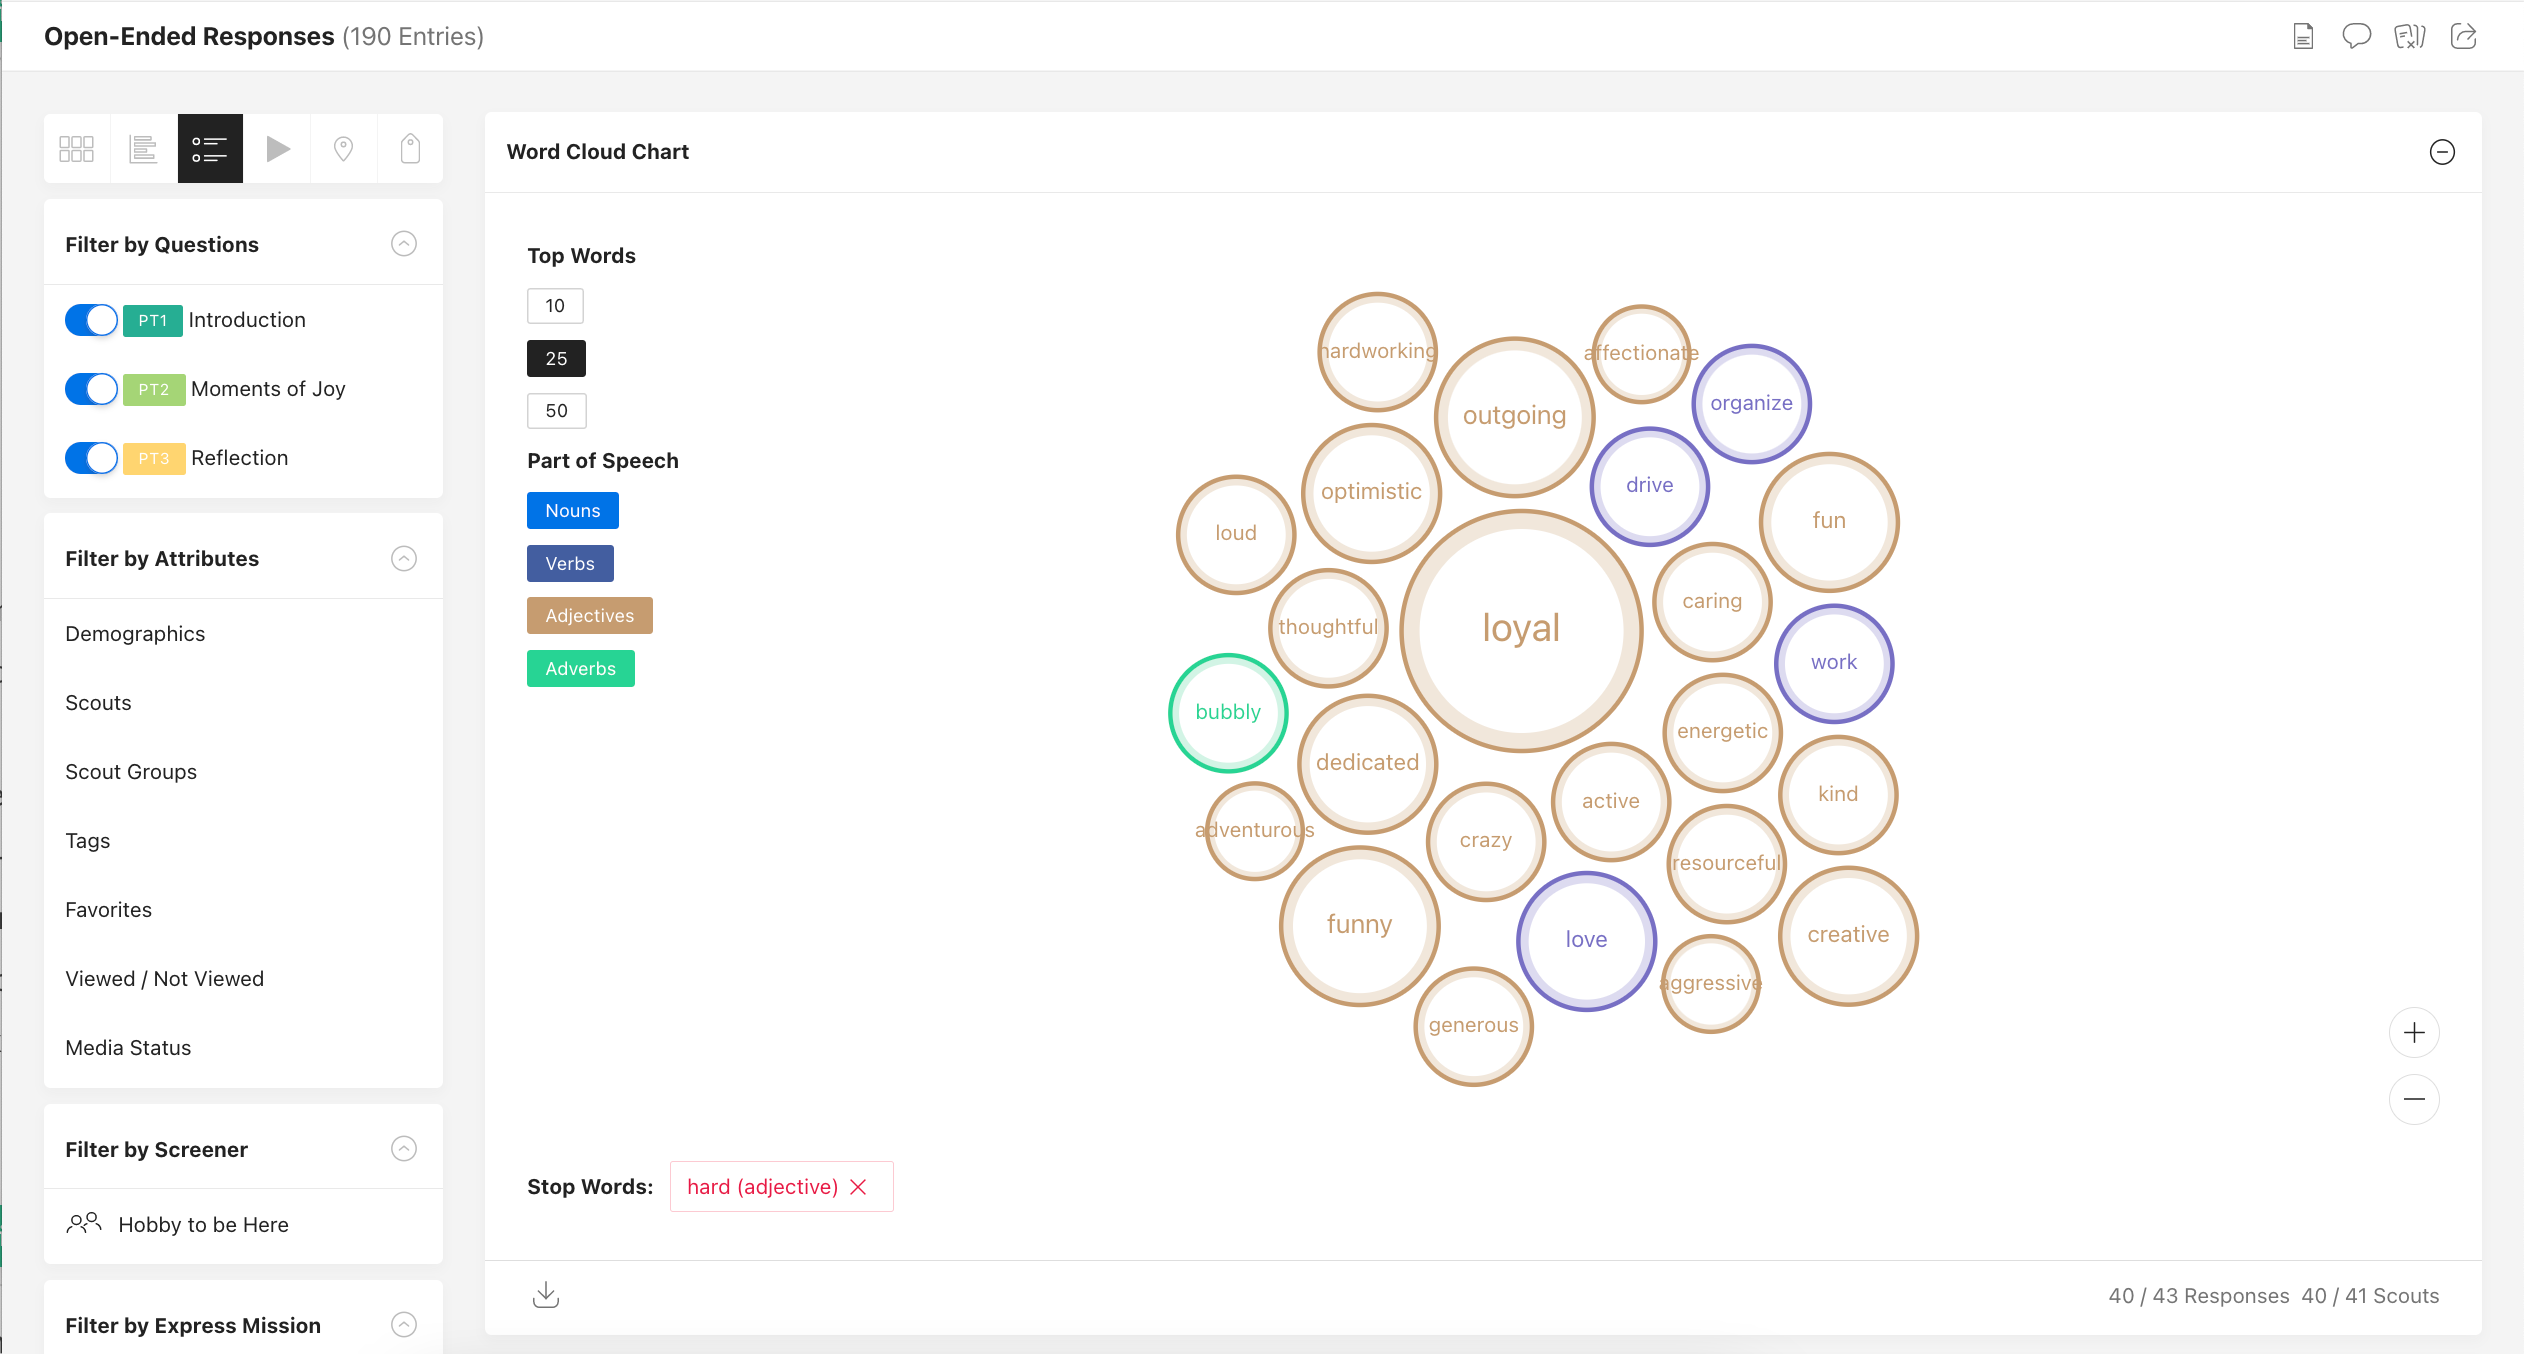Collapse the Filter by Attributes panel
The image size is (2524, 1354).
403,558
